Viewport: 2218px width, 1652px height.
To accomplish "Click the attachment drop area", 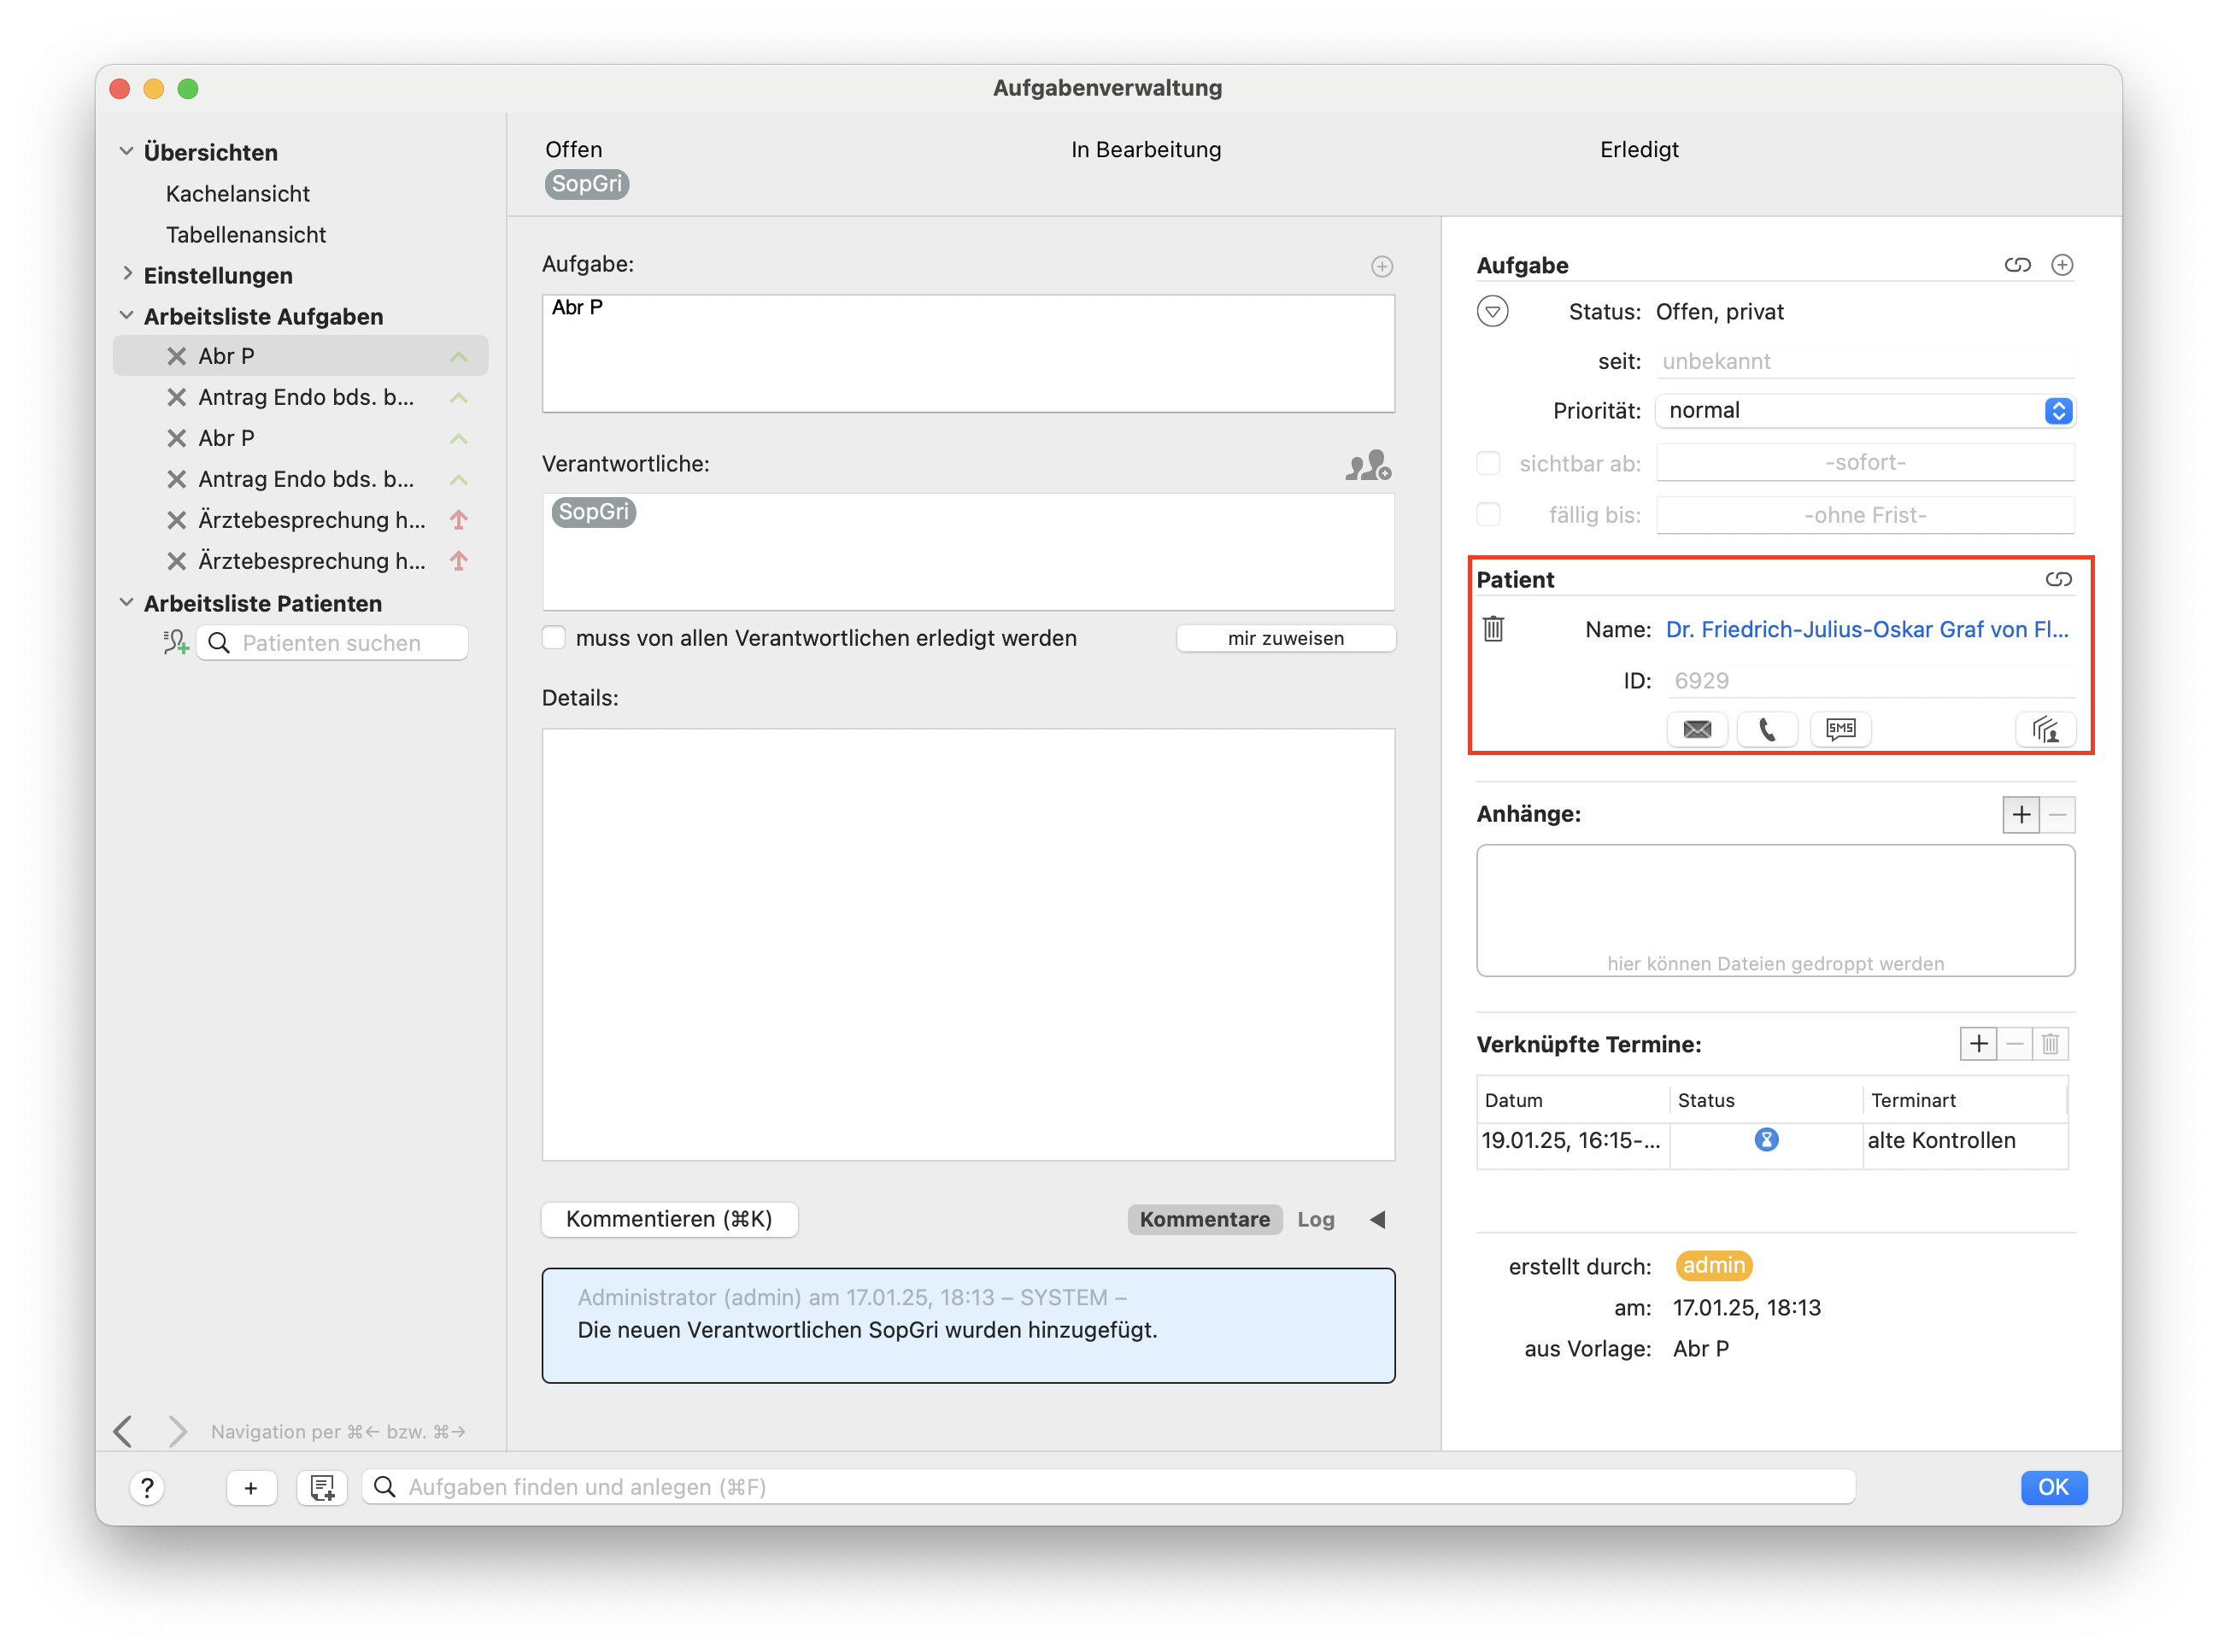I will [x=1775, y=910].
